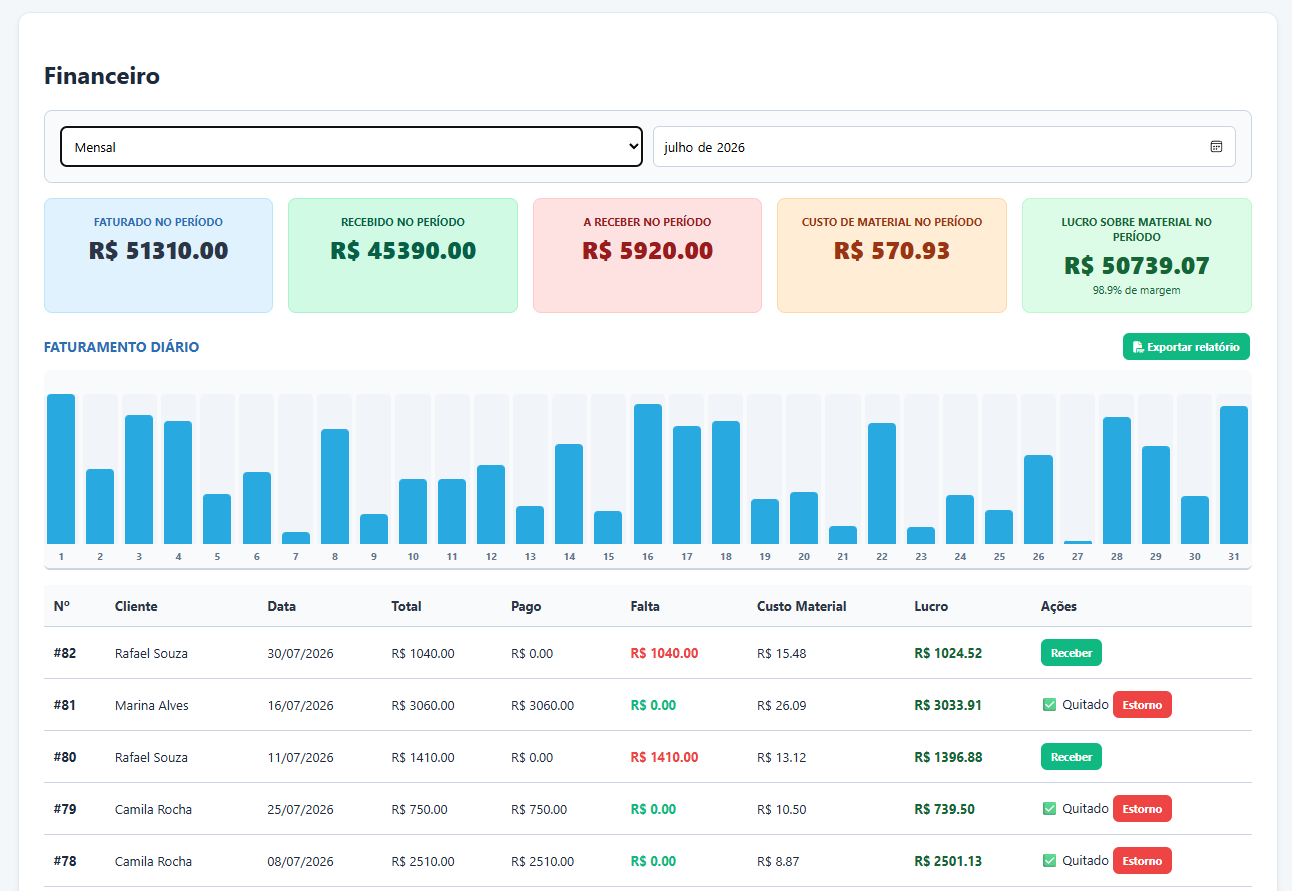
Task: Click date 08/07/2026
Action: tap(300, 861)
